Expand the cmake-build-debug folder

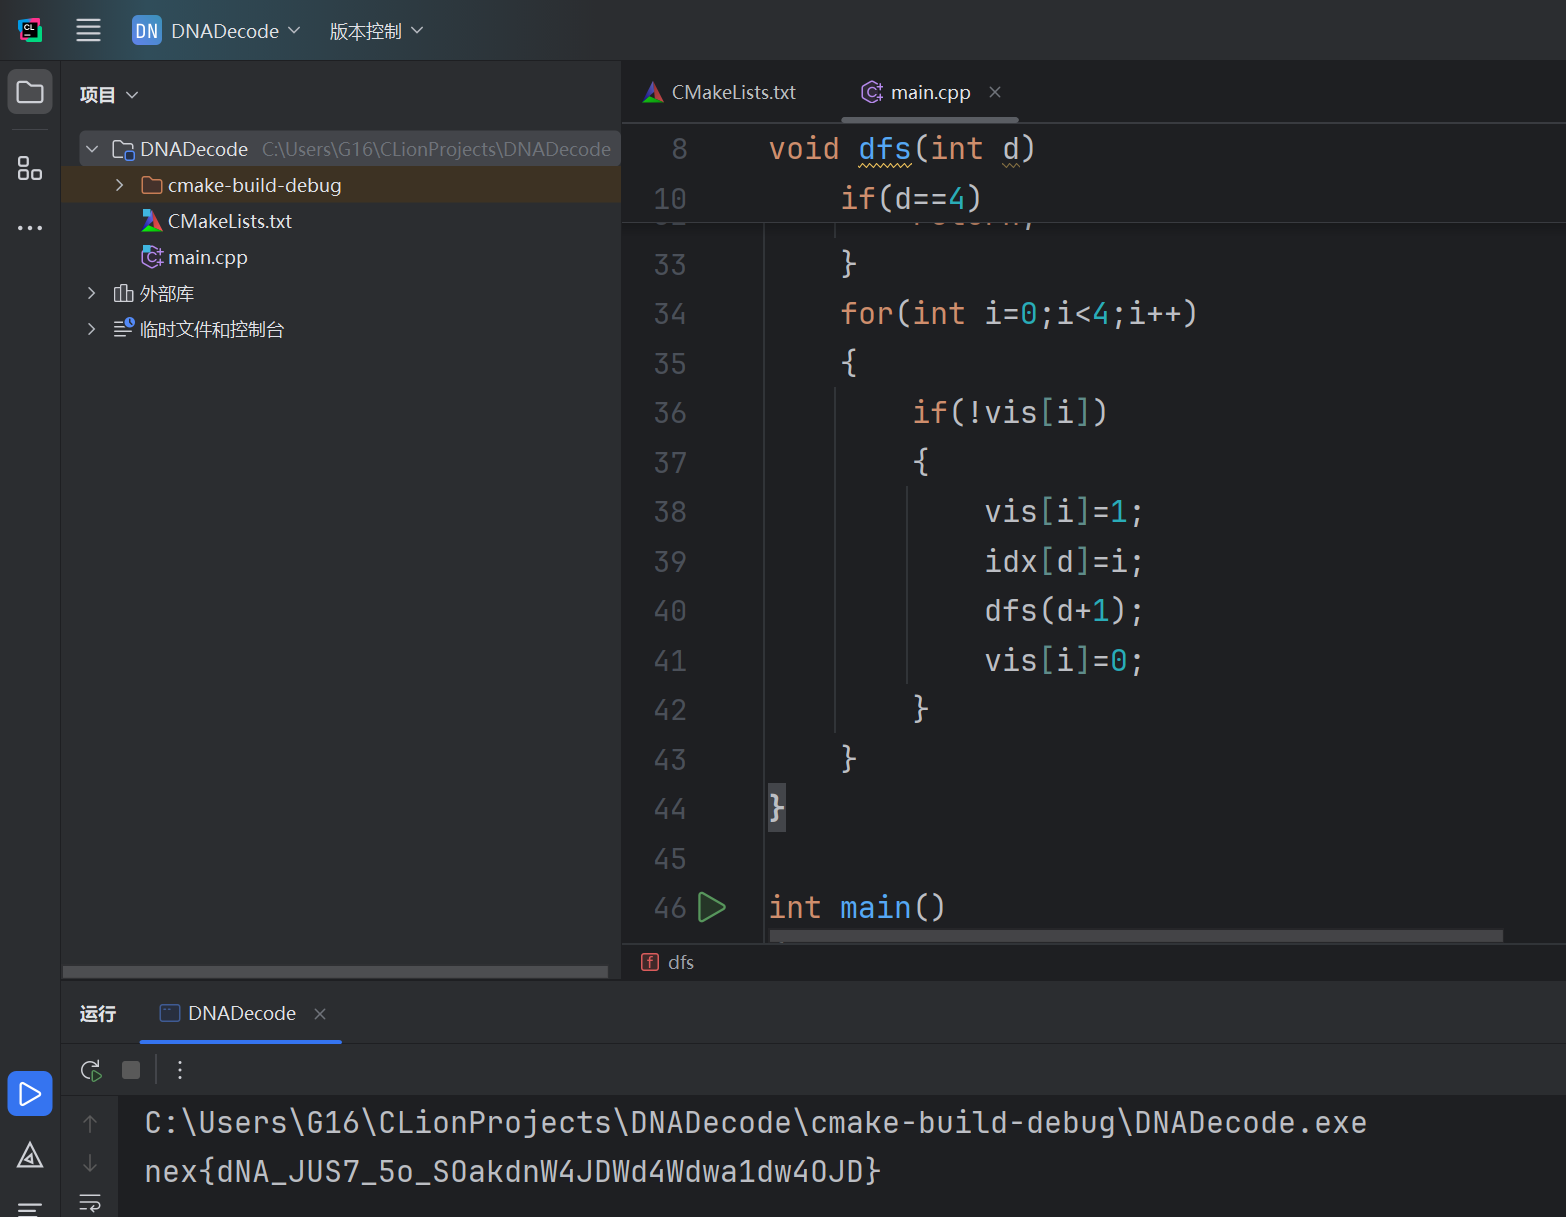[x=120, y=185]
